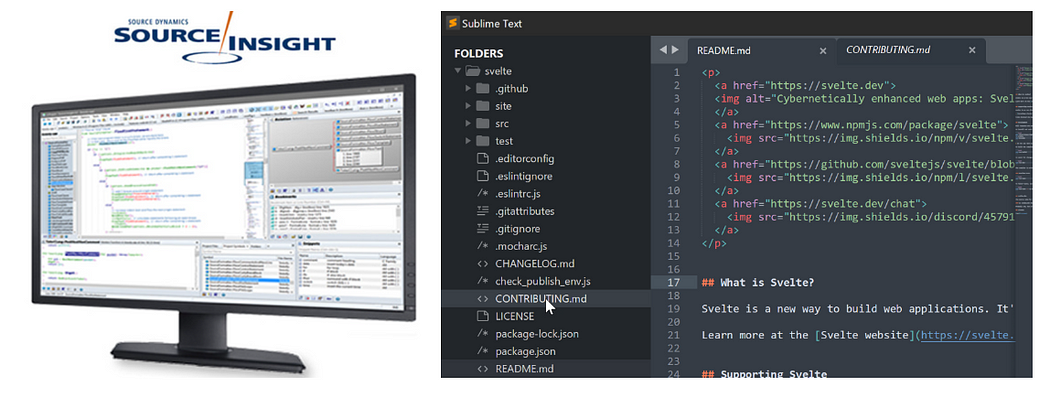Click the tab scroll left arrow
Viewport: 1050px width, 398px height.
[663, 50]
